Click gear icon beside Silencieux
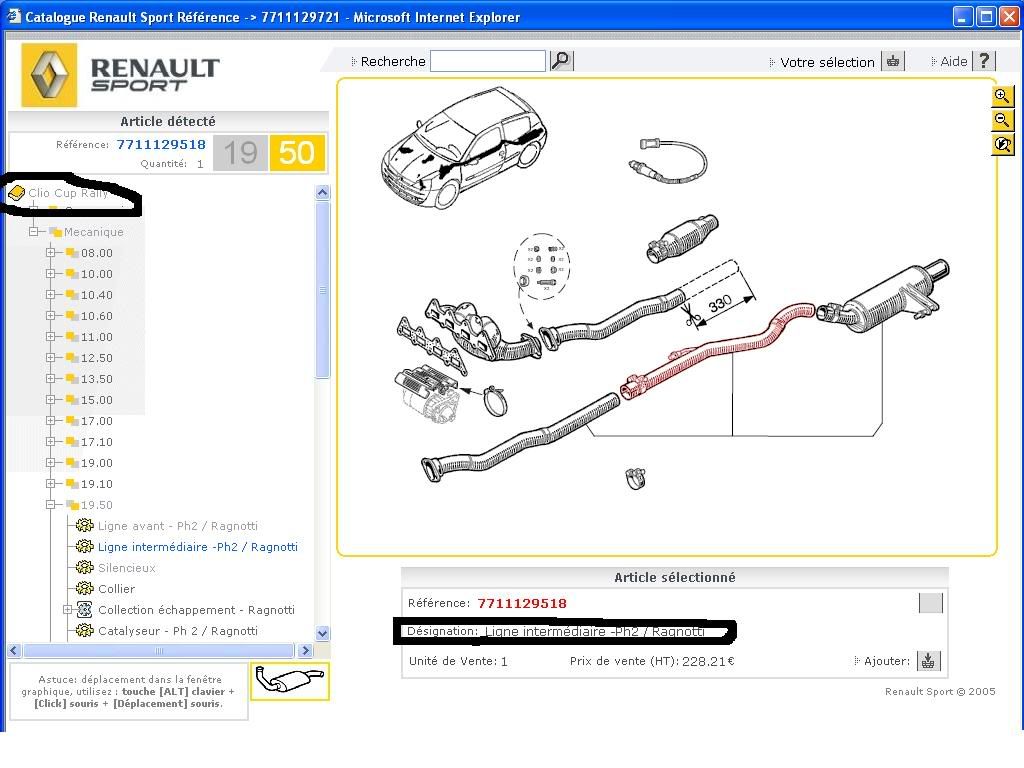The height and width of the screenshot is (768, 1024). (84, 567)
